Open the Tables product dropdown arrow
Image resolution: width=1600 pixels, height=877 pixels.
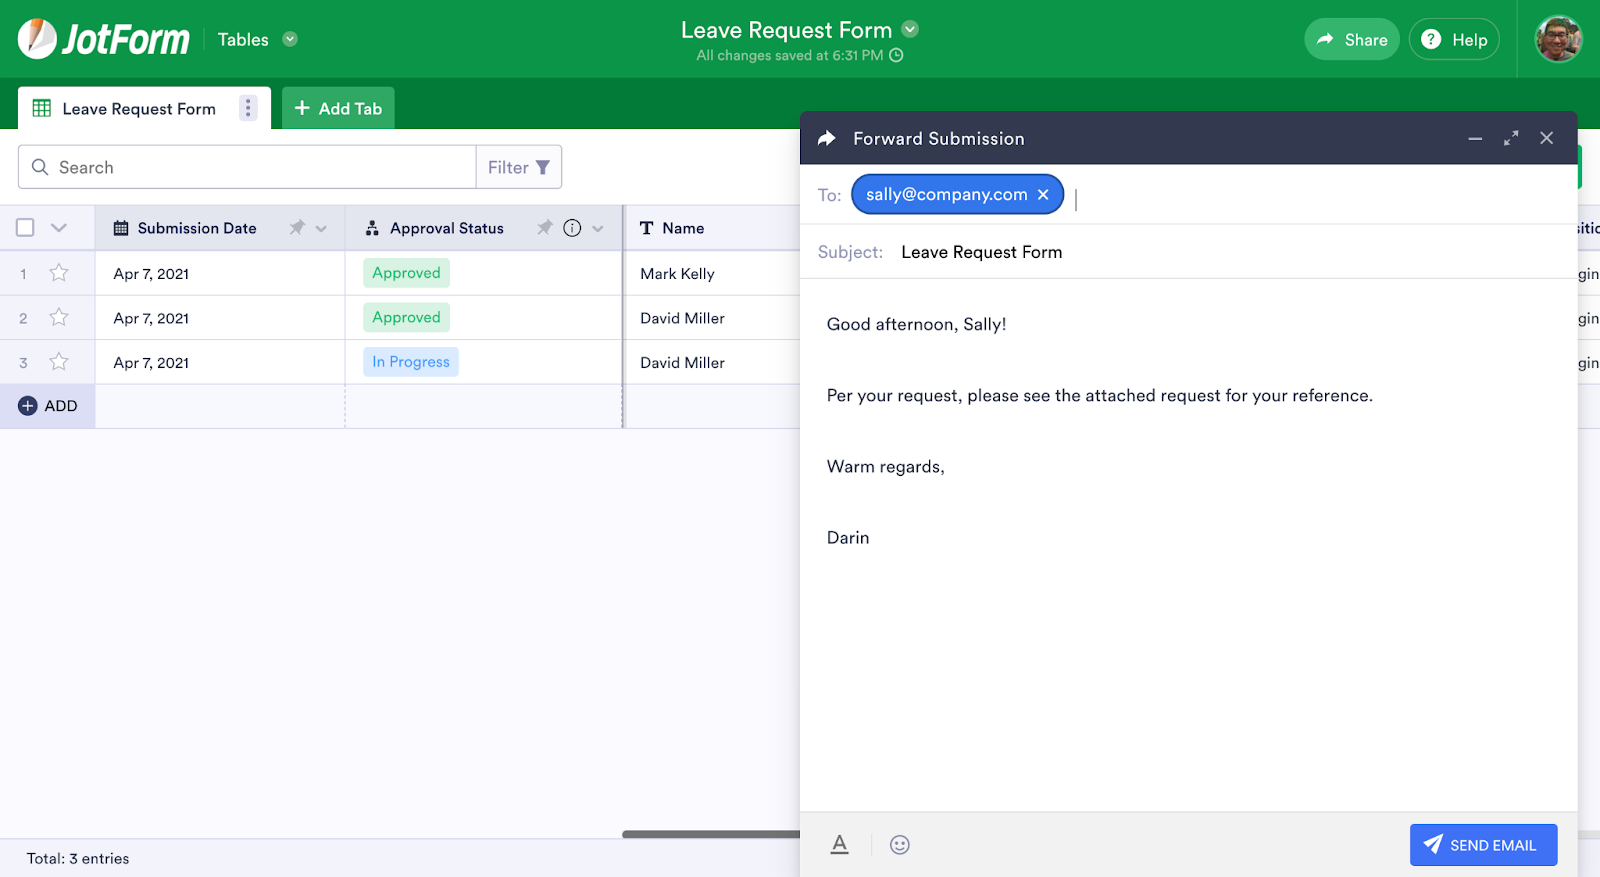pos(290,39)
